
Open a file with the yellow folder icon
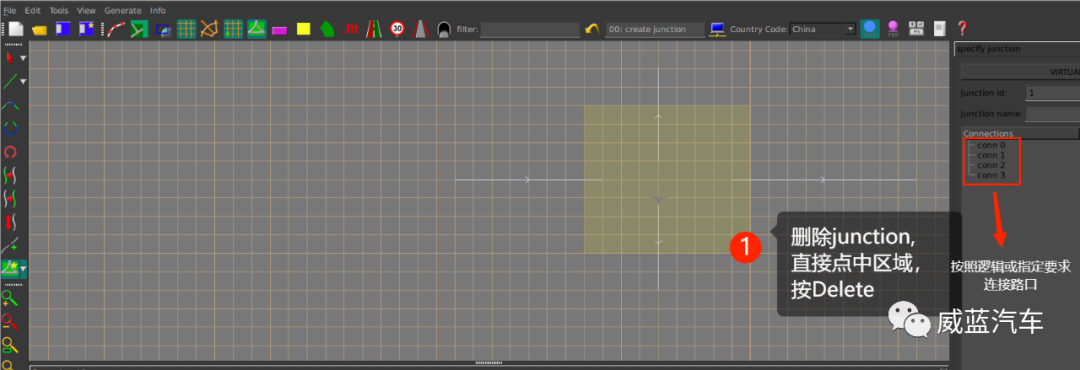tap(39, 30)
